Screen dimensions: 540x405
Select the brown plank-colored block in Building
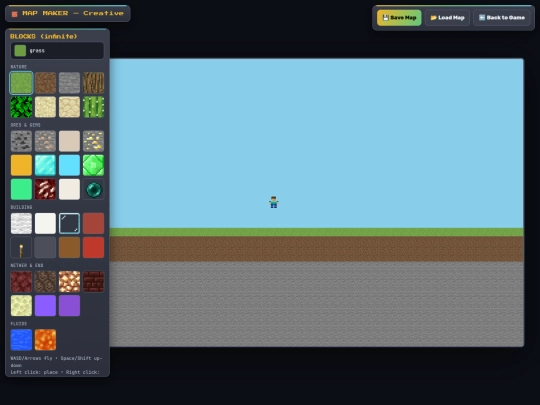[69, 247]
